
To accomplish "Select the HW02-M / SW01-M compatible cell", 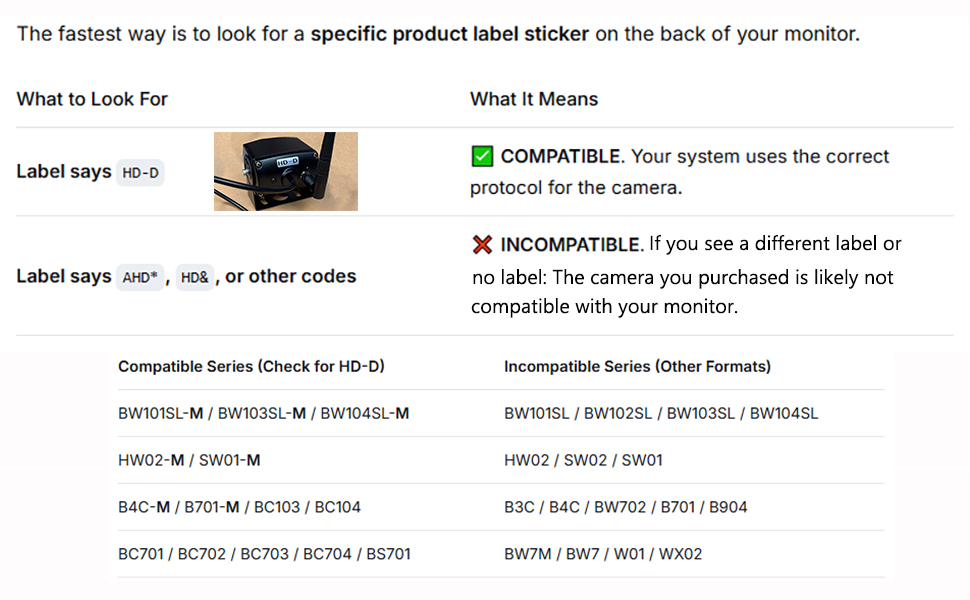I will coord(189,460).
